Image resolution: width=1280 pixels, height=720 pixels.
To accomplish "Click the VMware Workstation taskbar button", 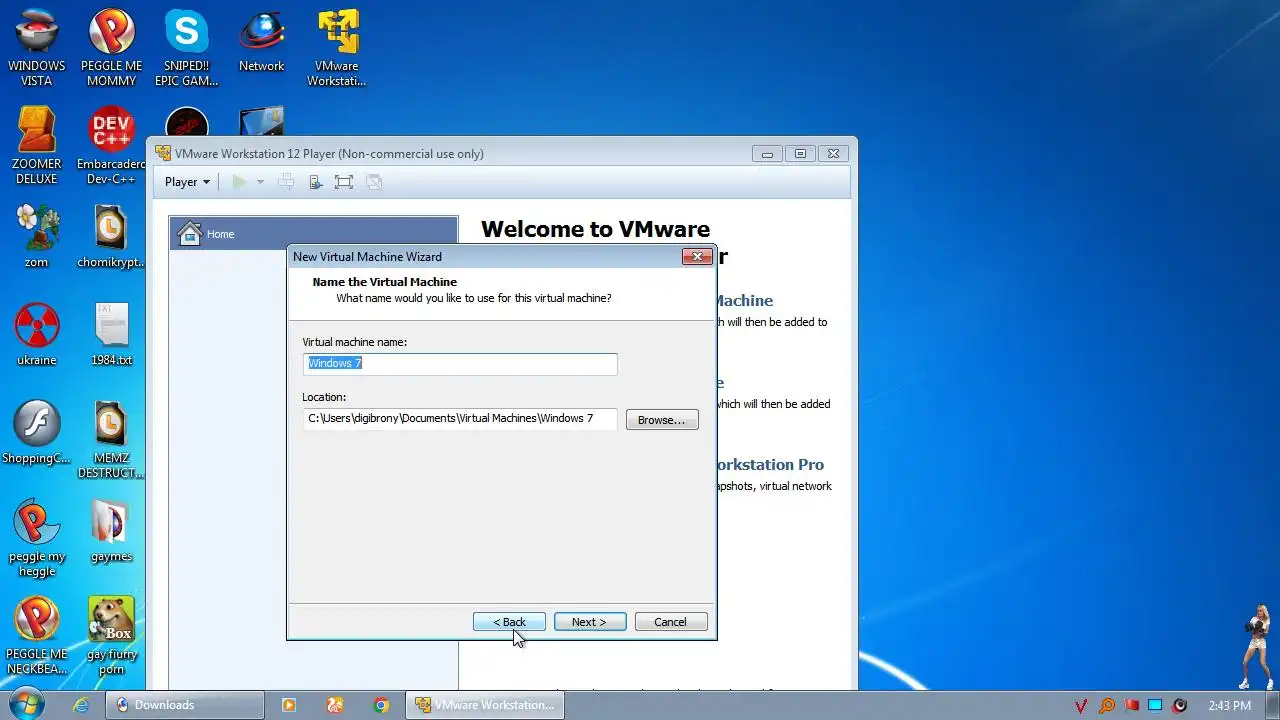I will (x=484, y=705).
